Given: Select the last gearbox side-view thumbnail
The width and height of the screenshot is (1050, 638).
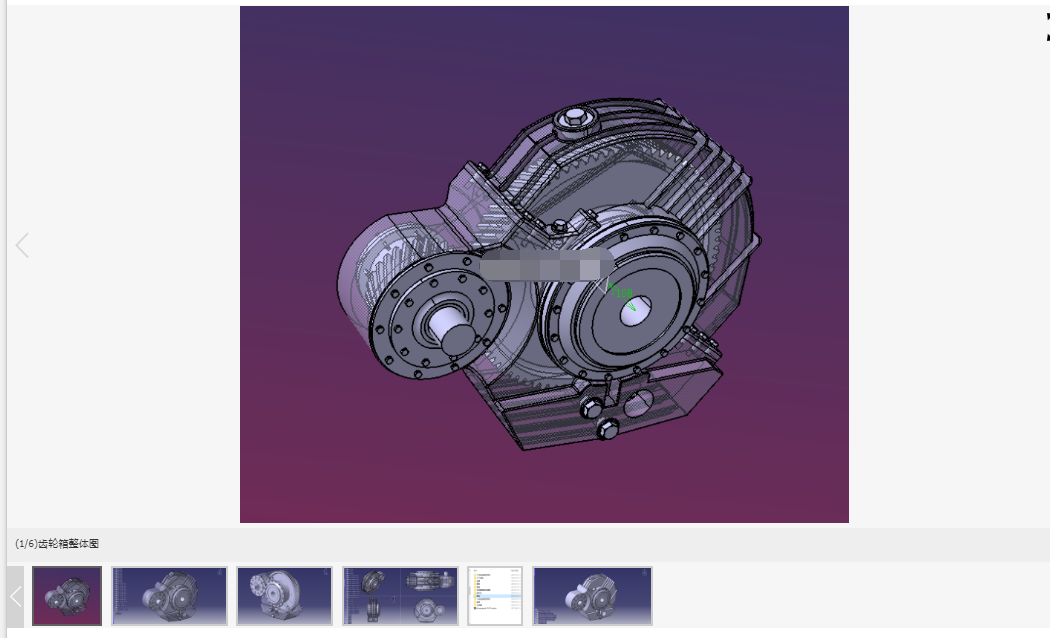Looking at the screenshot, I should [x=593, y=595].
